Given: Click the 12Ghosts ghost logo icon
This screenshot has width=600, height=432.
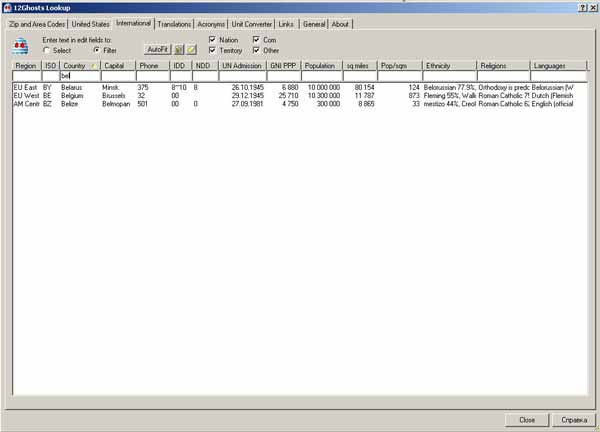Looking at the screenshot, I should click(20, 46).
